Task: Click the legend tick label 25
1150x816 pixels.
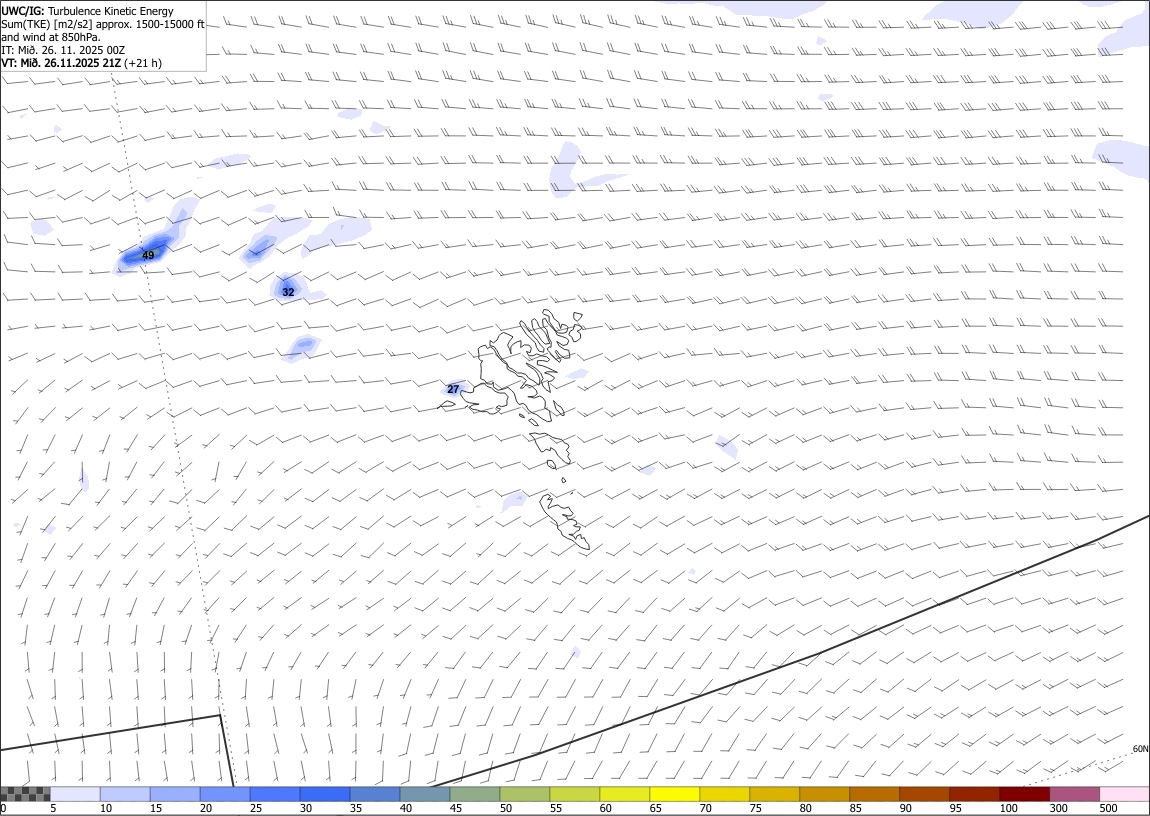Action: point(255,808)
